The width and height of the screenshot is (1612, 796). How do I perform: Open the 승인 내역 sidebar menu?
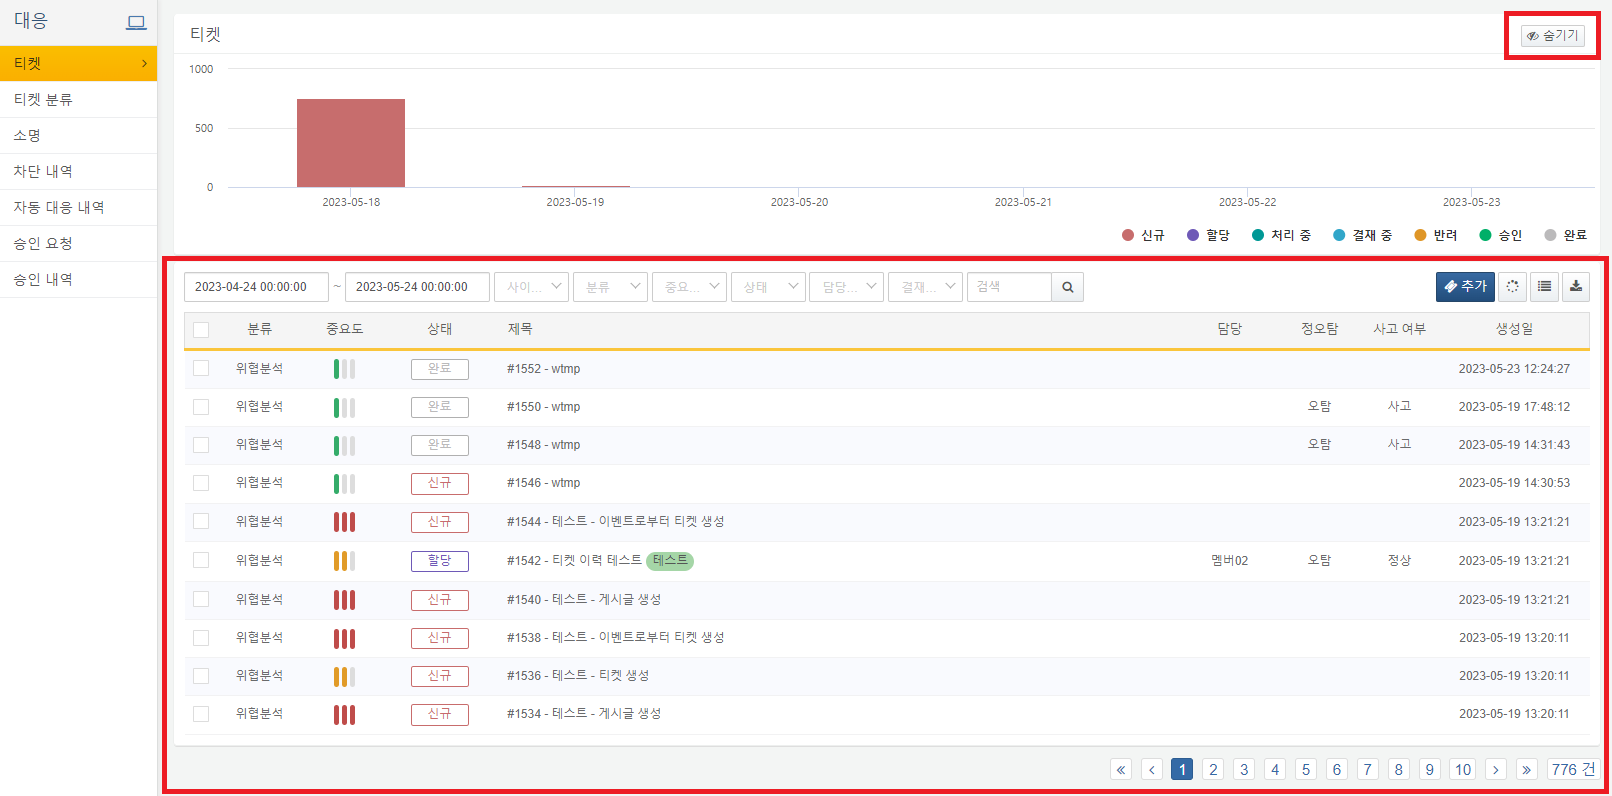coord(78,280)
